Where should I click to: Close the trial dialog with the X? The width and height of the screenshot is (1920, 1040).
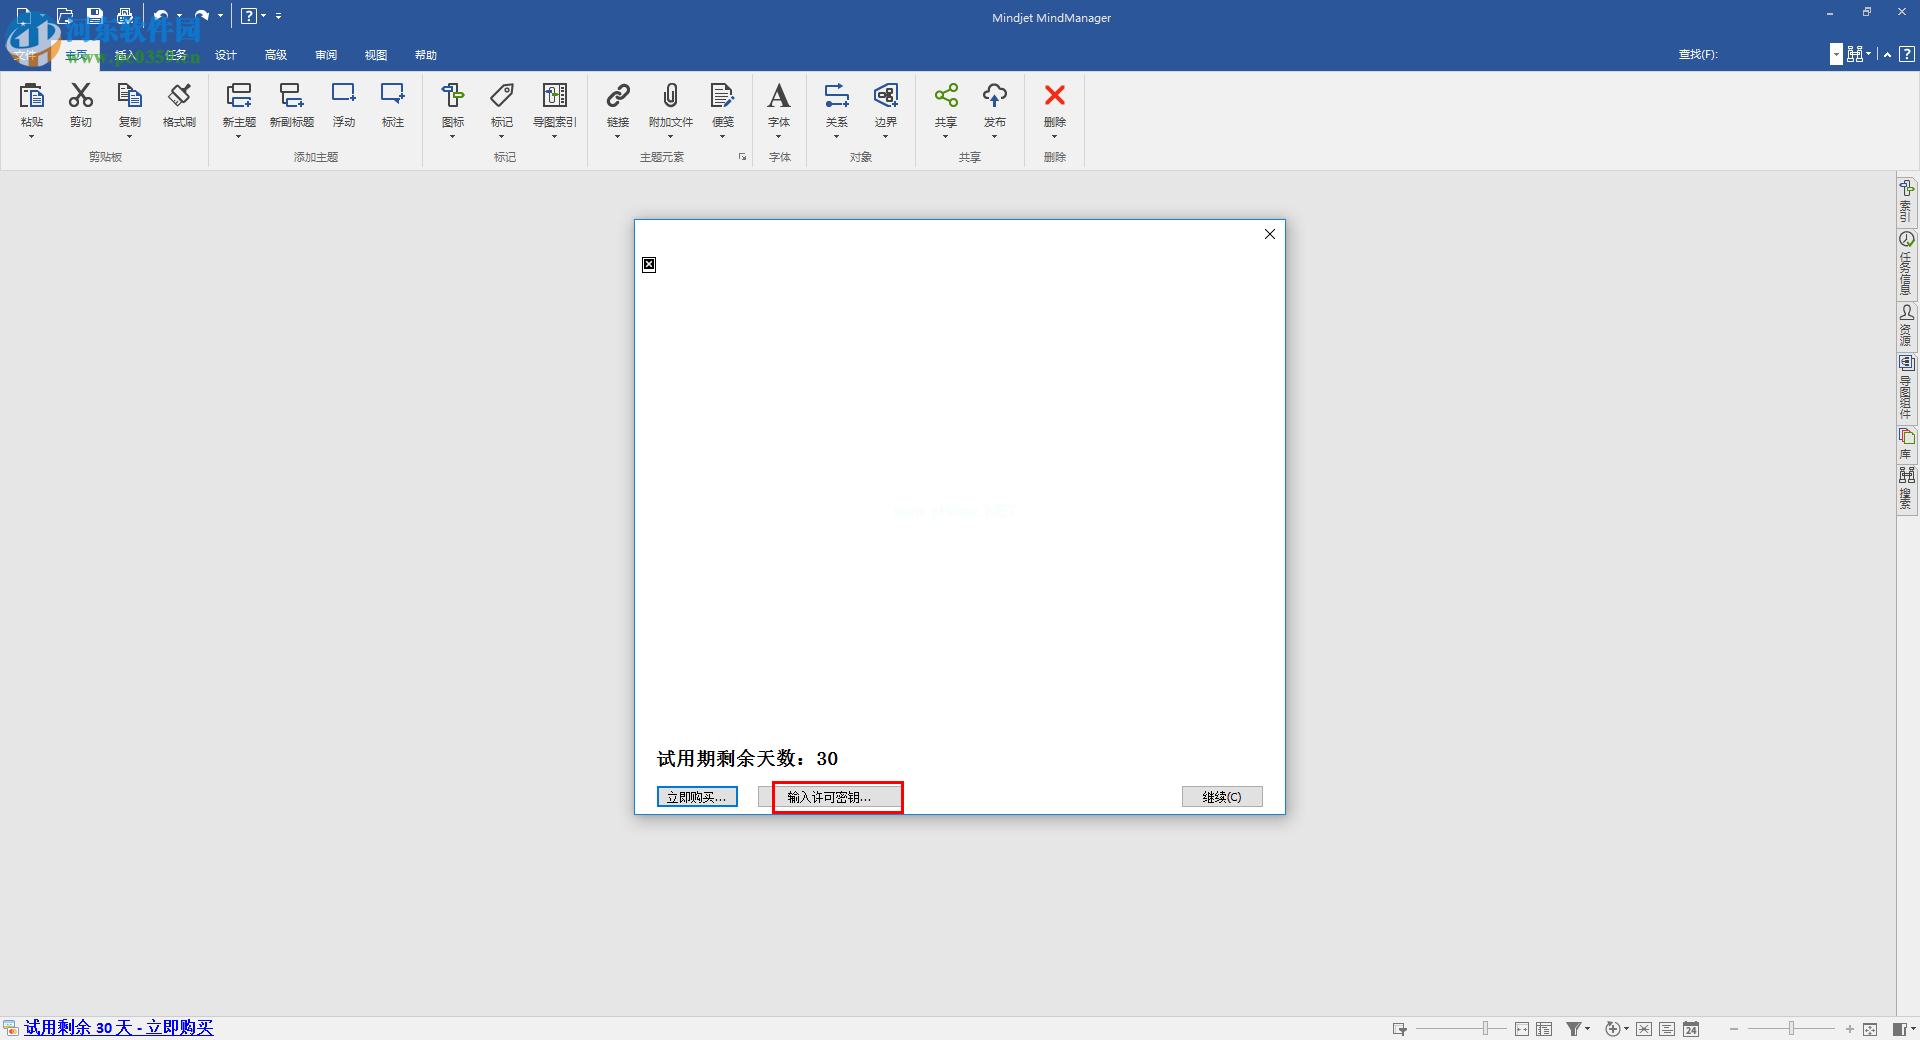pyautogui.click(x=1270, y=234)
